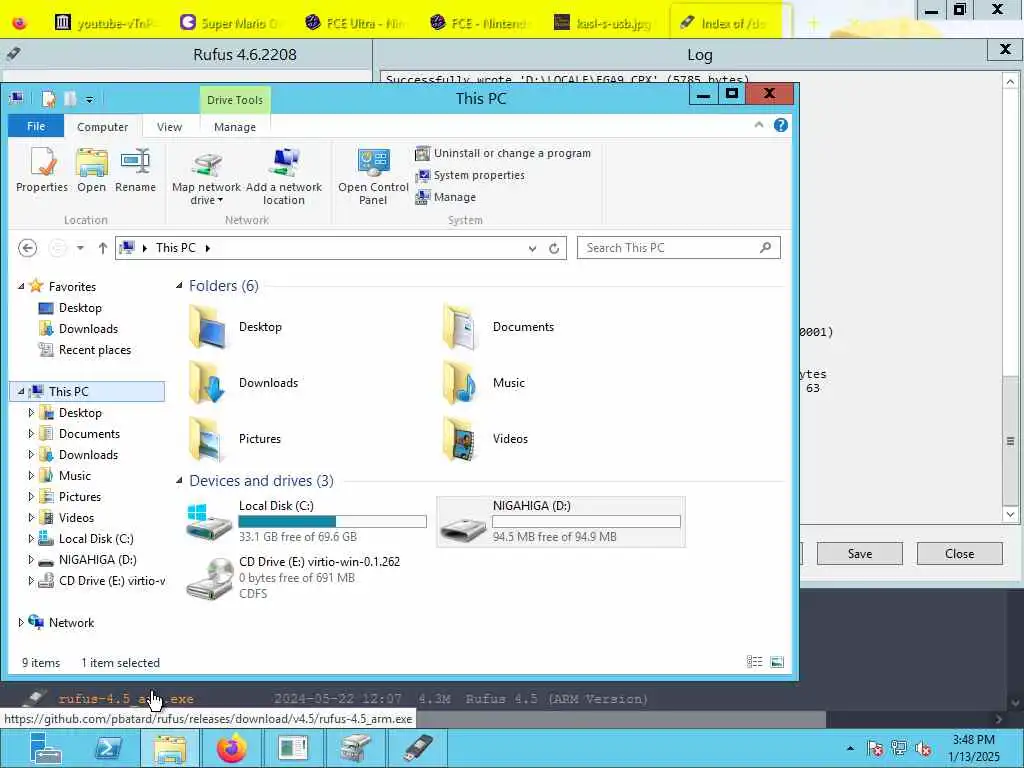The width and height of the screenshot is (1024, 768).
Task: Click Close in Rufus Log window
Action: 959,553
